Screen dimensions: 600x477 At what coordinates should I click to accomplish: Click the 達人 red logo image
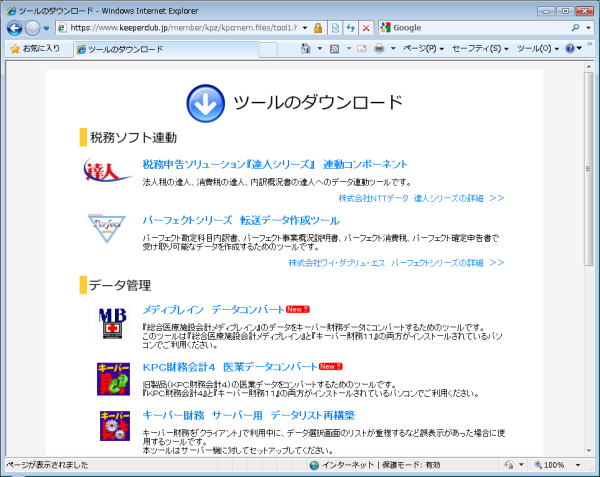[106, 170]
